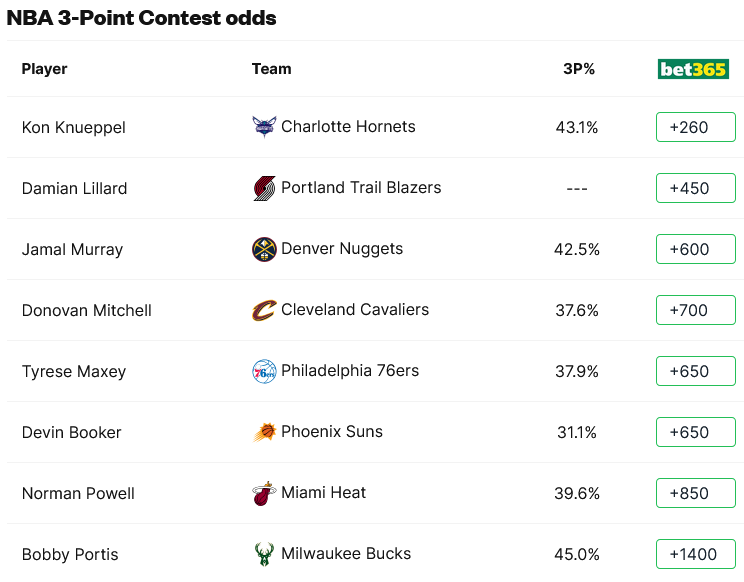Bet on Tyrese Maxey +650 odds
Screen dimensions: 744x582
pos(695,371)
